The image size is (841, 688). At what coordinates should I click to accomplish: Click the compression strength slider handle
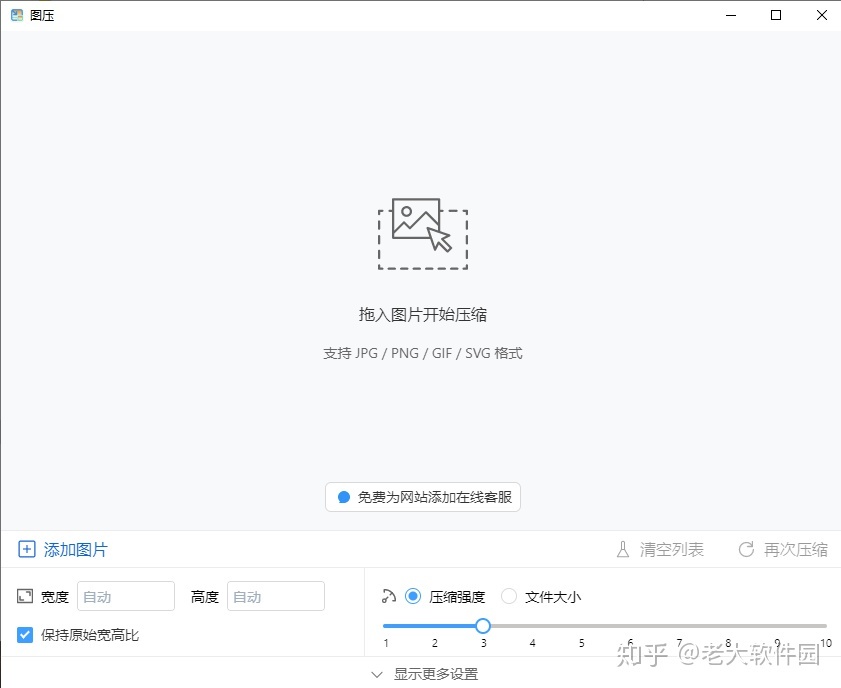click(x=483, y=625)
